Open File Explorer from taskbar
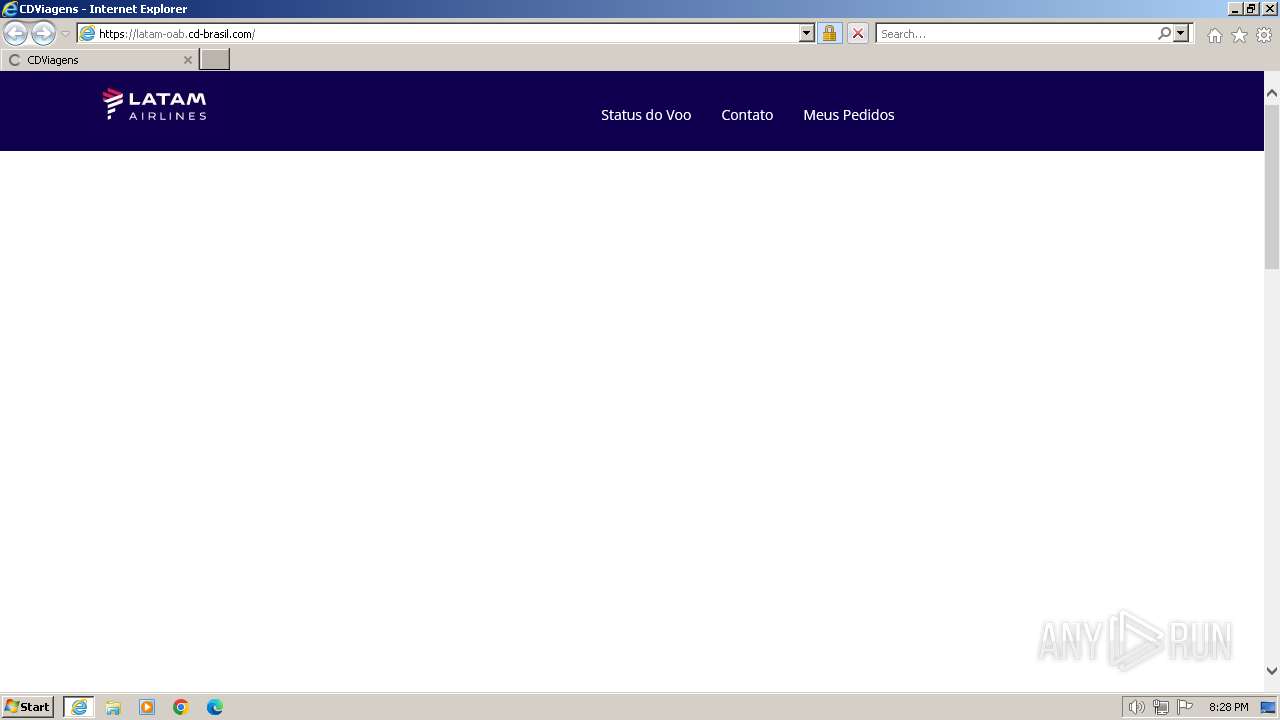 click(113, 707)
